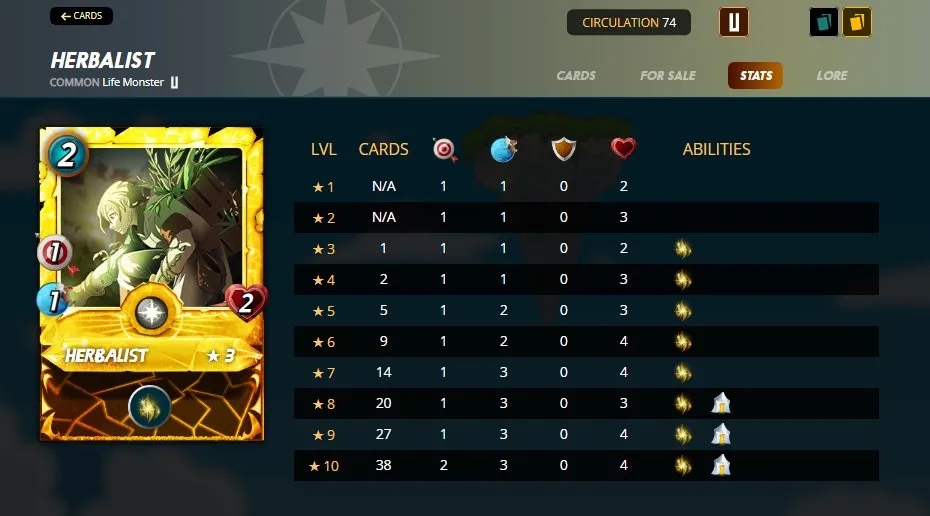Go back using the Cards button
The image size is (930, 516).
click(x=81, y=16)
